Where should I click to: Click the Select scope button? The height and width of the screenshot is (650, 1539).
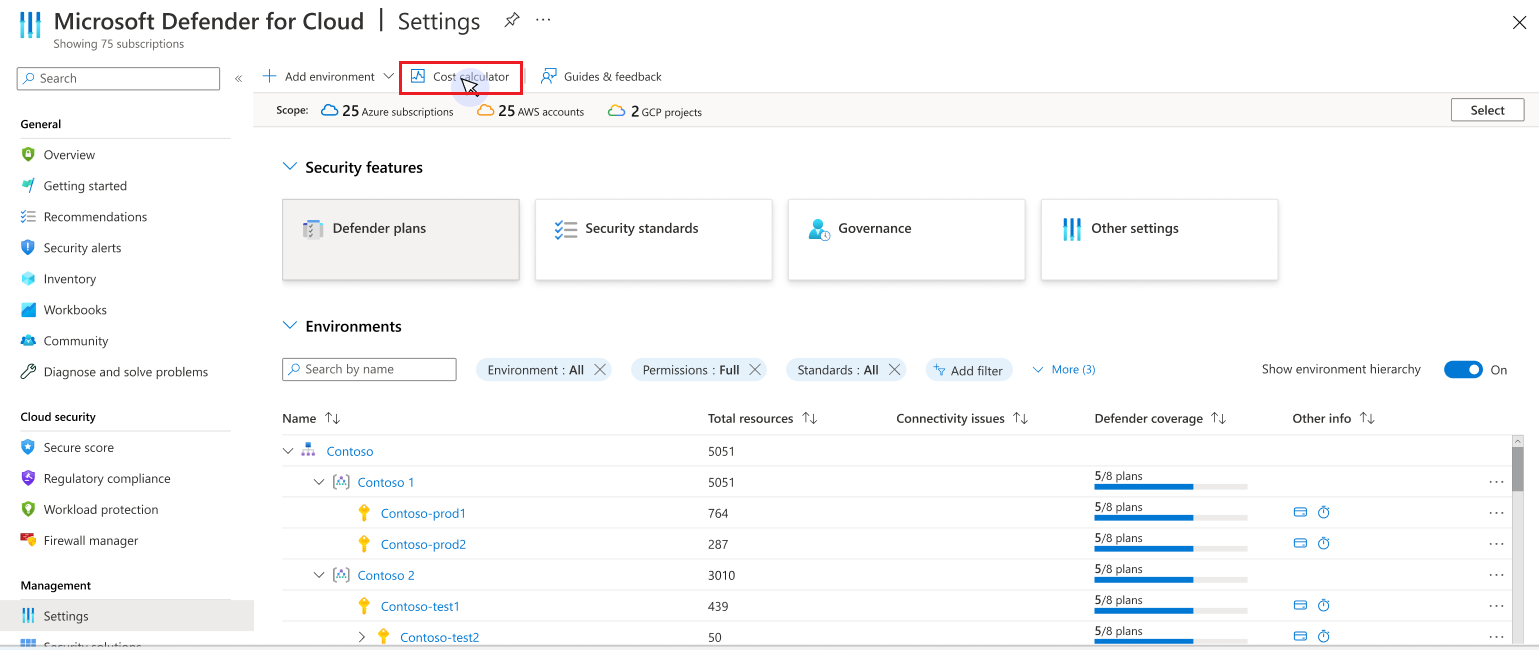1487,110
